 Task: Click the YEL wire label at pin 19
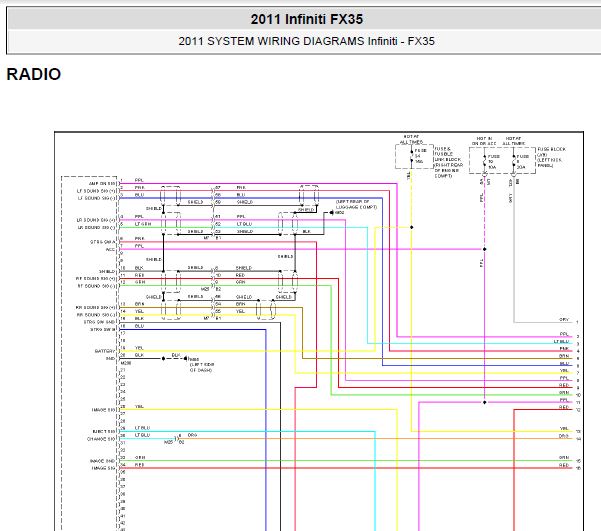(x=139, y=348)
